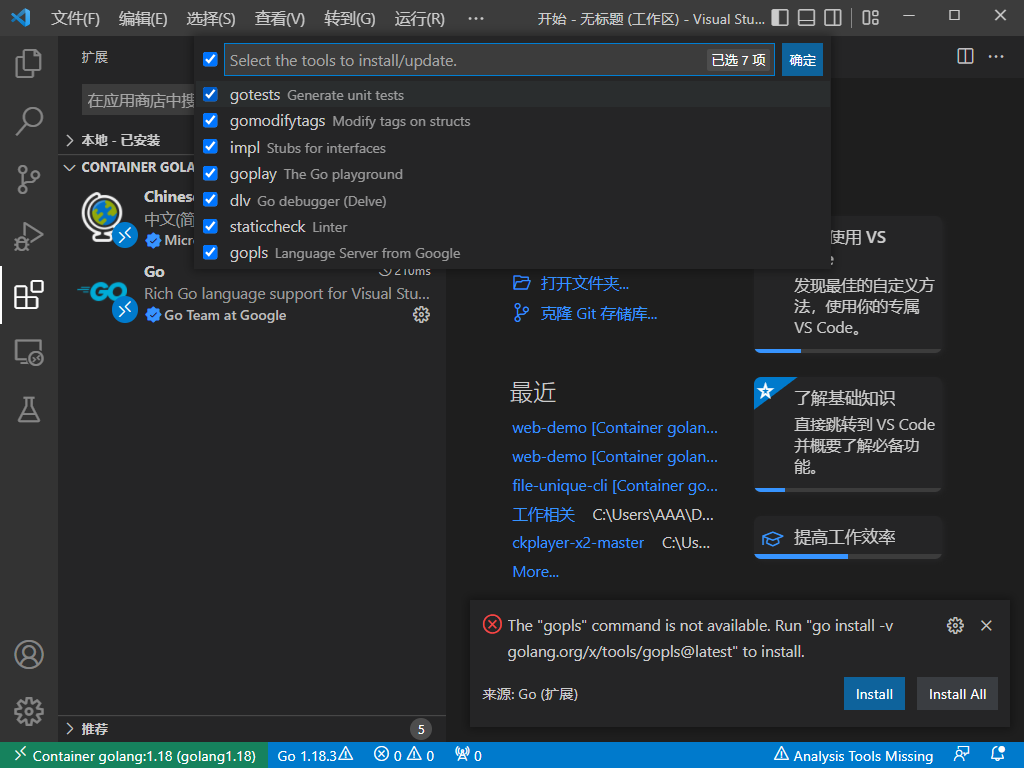The image size is (1024, 768).
Task: Open the Search view icon
Action: pos(28,121)
